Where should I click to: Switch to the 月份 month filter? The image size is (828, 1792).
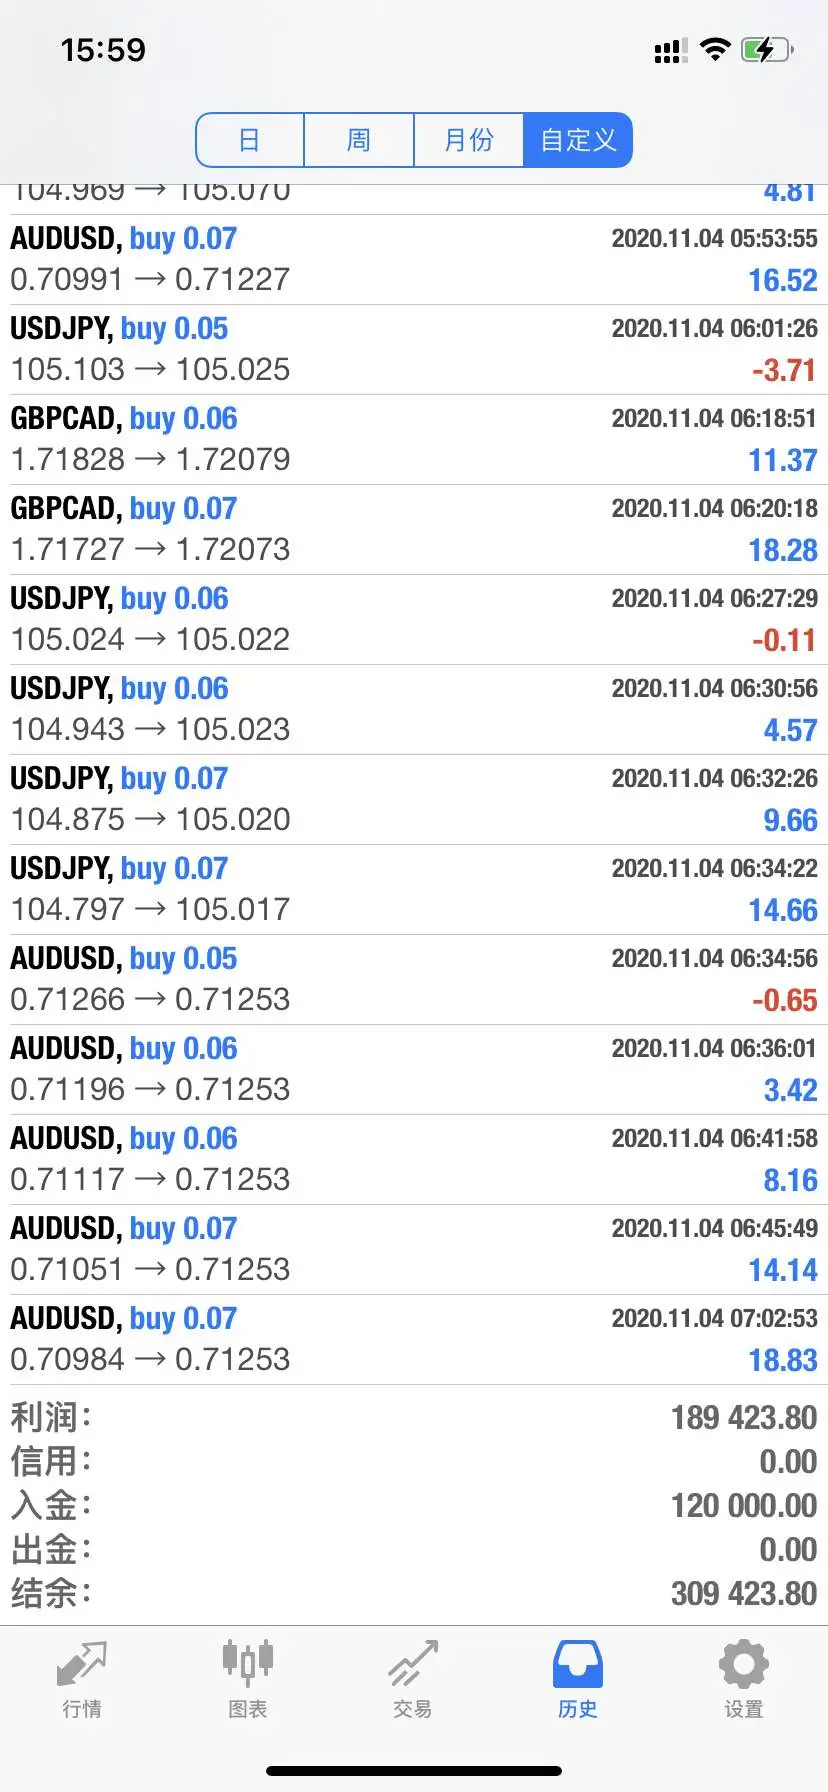(x=469, y=140)
